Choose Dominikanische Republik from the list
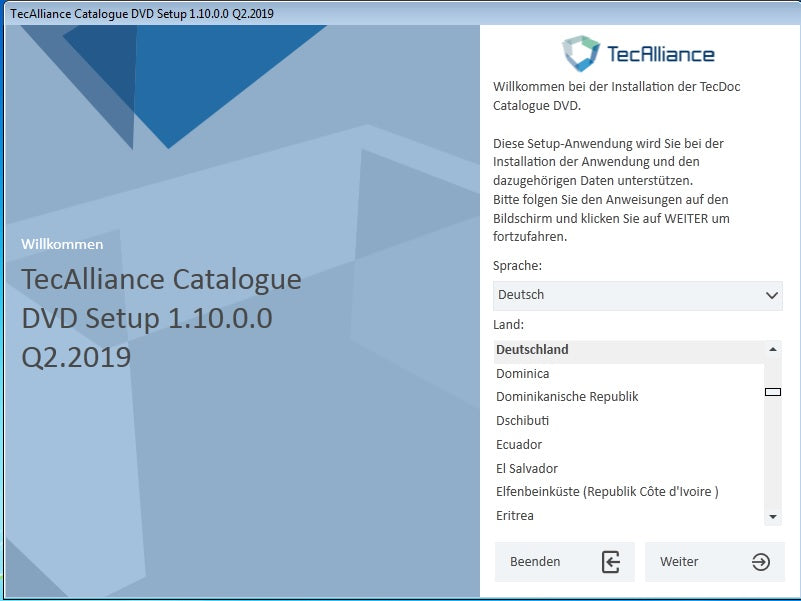801x601 pixels. (567, 397)
